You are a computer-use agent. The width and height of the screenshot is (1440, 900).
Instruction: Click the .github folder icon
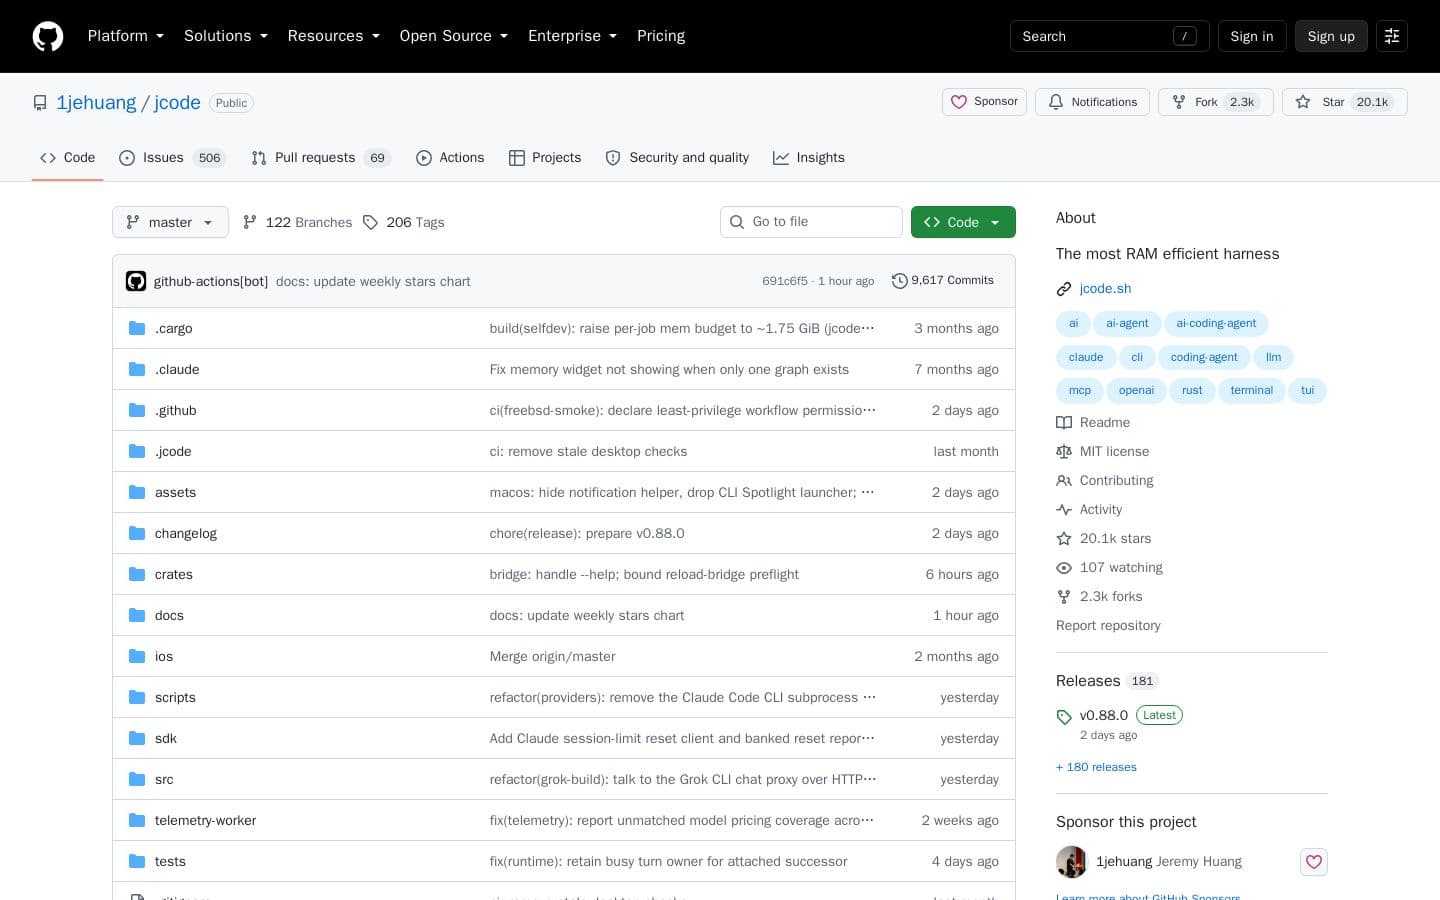click(137, 410)
